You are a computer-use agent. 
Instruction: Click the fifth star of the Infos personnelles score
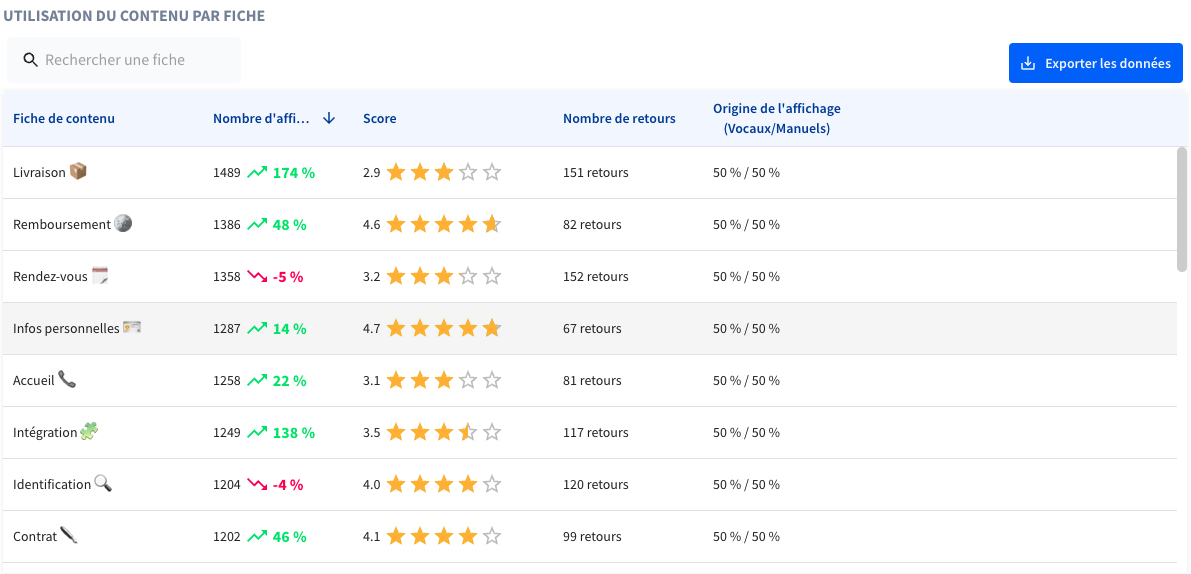pyautogui.click(x=492, y=328)
